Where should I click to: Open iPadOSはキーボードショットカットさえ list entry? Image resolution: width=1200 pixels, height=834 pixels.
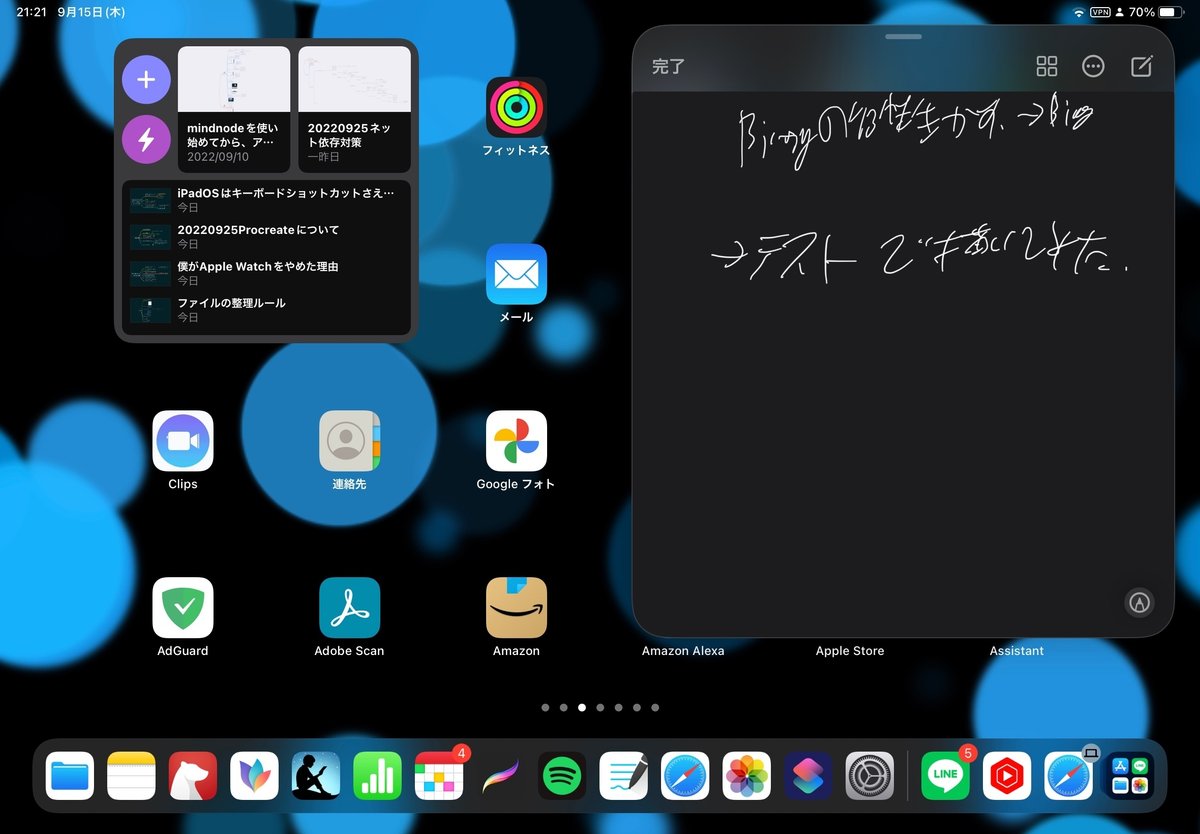click(x=266, y=200)
